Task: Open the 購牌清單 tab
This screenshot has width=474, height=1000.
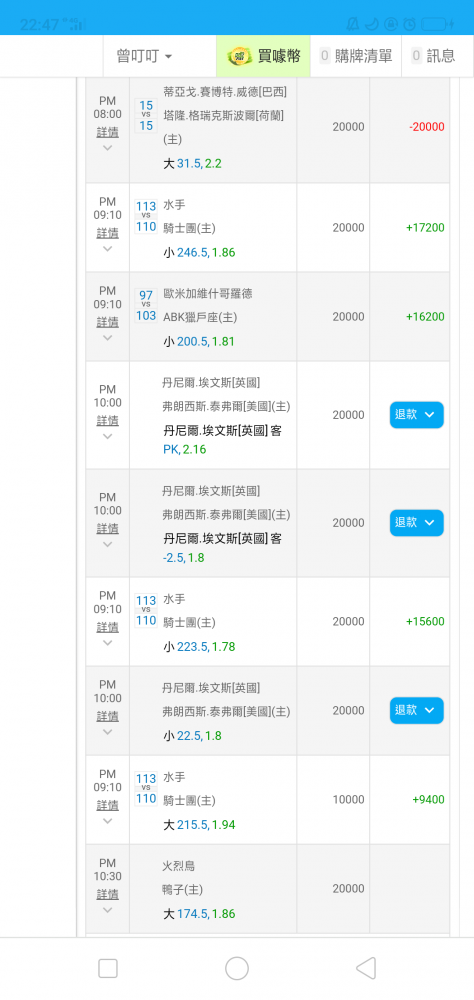Action: [356, 56]
